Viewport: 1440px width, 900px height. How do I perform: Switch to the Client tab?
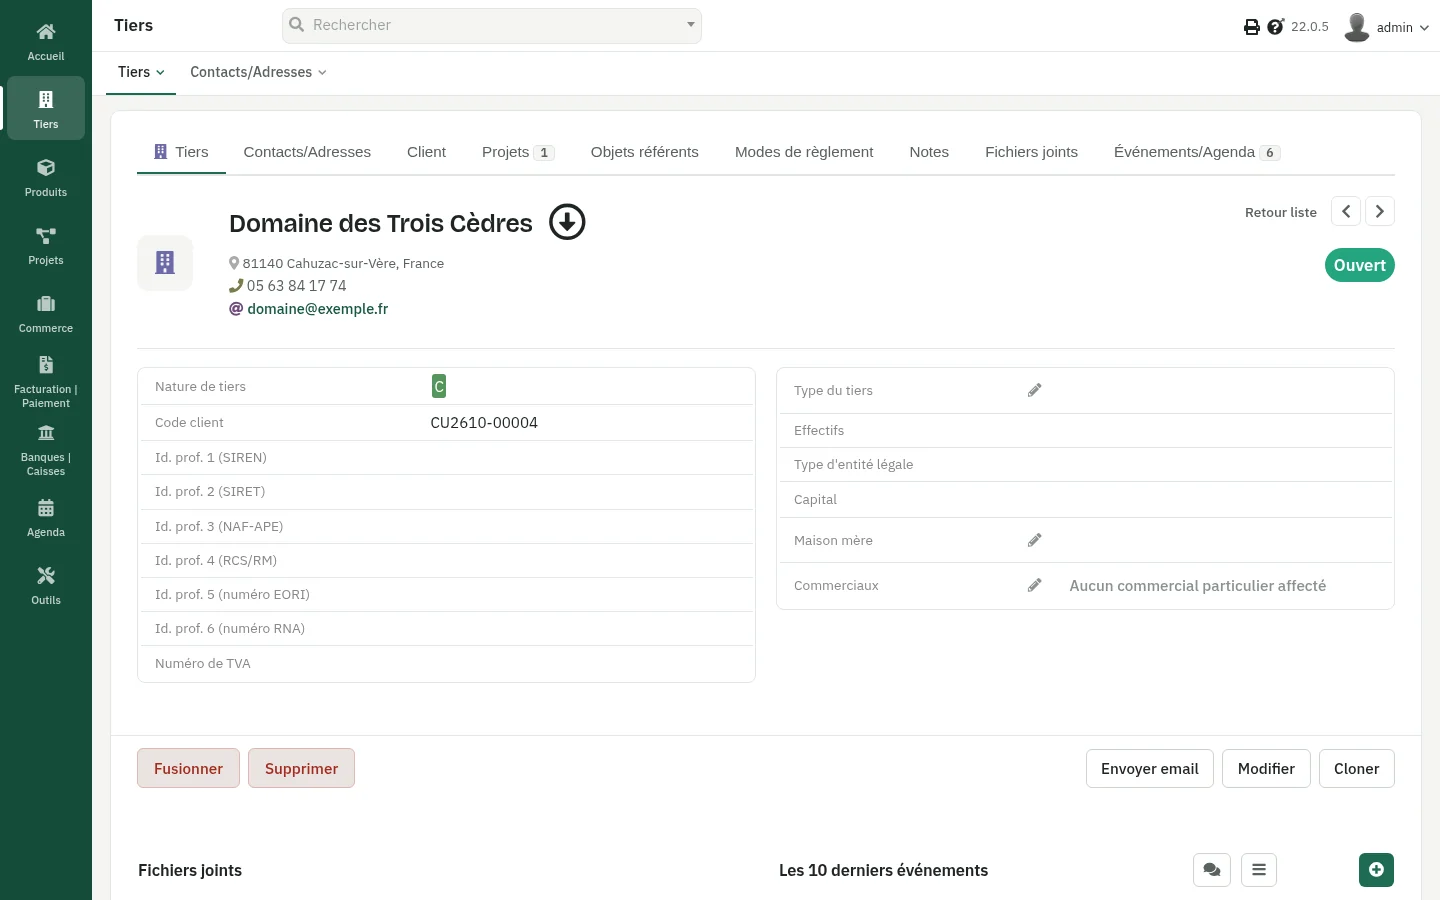[x=426, y=152]
